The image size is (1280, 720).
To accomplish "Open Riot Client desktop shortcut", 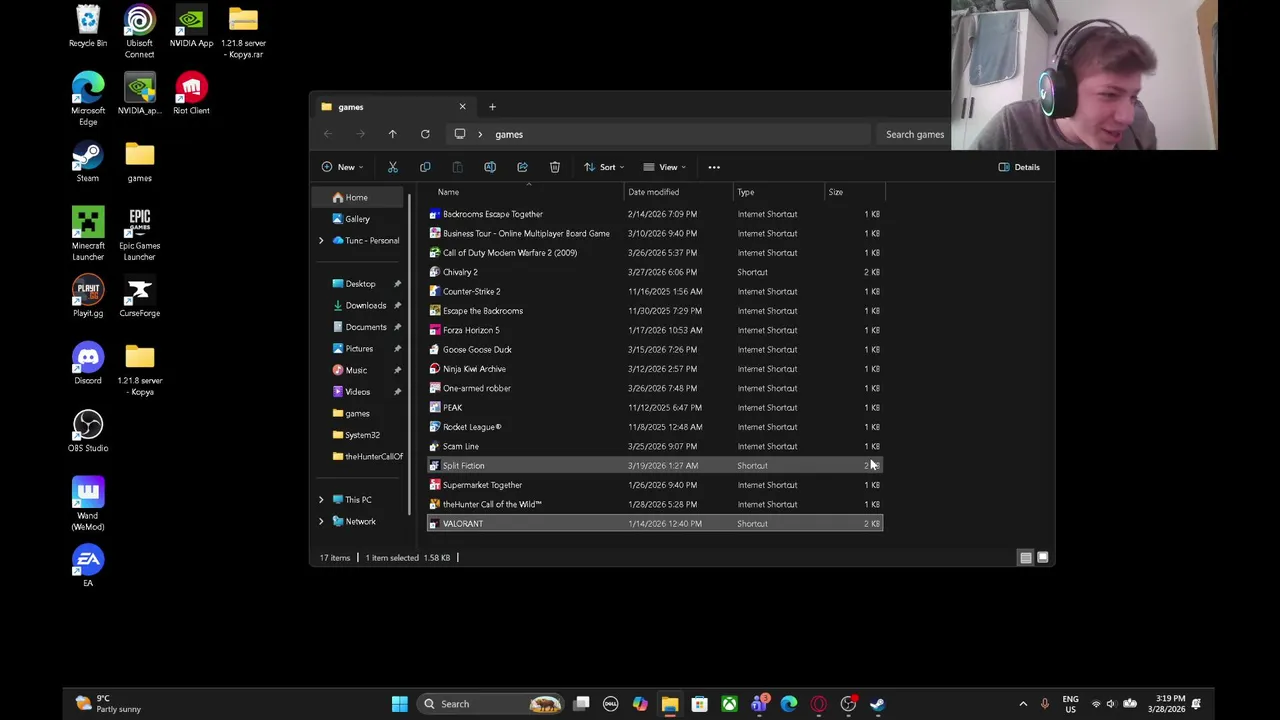I will click(191, 94).
